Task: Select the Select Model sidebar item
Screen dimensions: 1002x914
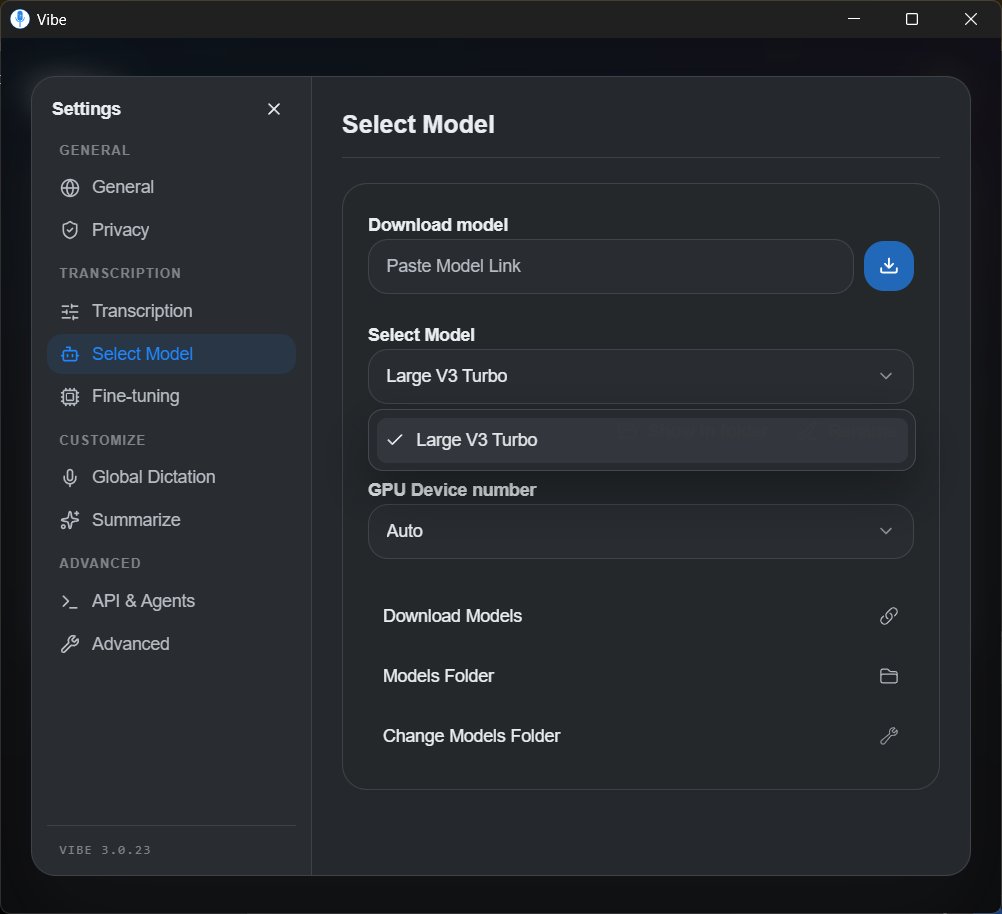Action: [x=171, y=354]
